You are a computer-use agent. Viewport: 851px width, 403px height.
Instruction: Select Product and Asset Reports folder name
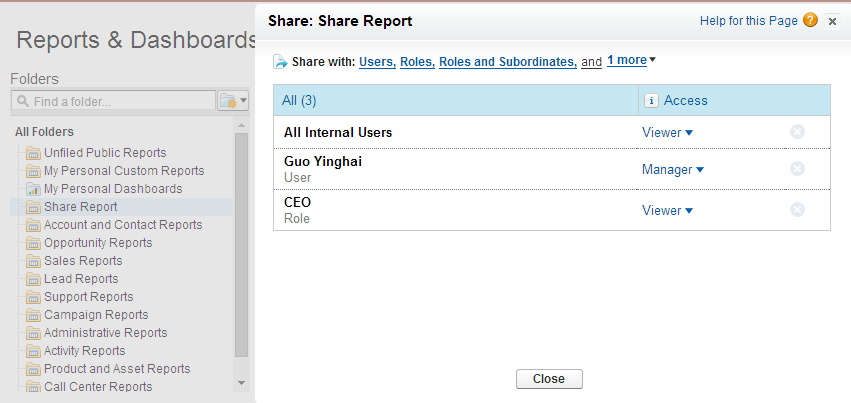[x=117, y=369]
